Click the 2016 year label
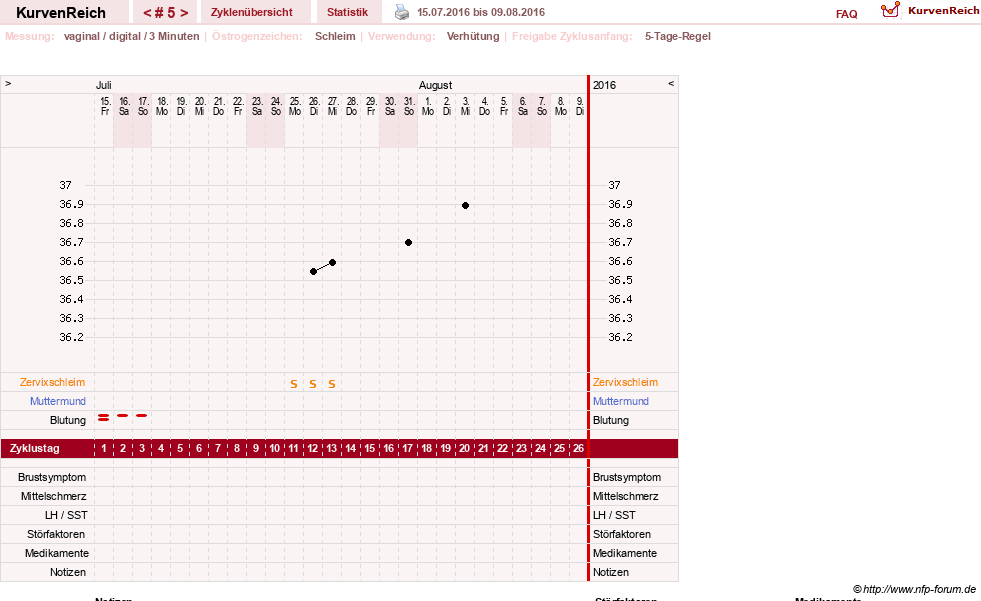981x601 pixels. tap(604, 85)
